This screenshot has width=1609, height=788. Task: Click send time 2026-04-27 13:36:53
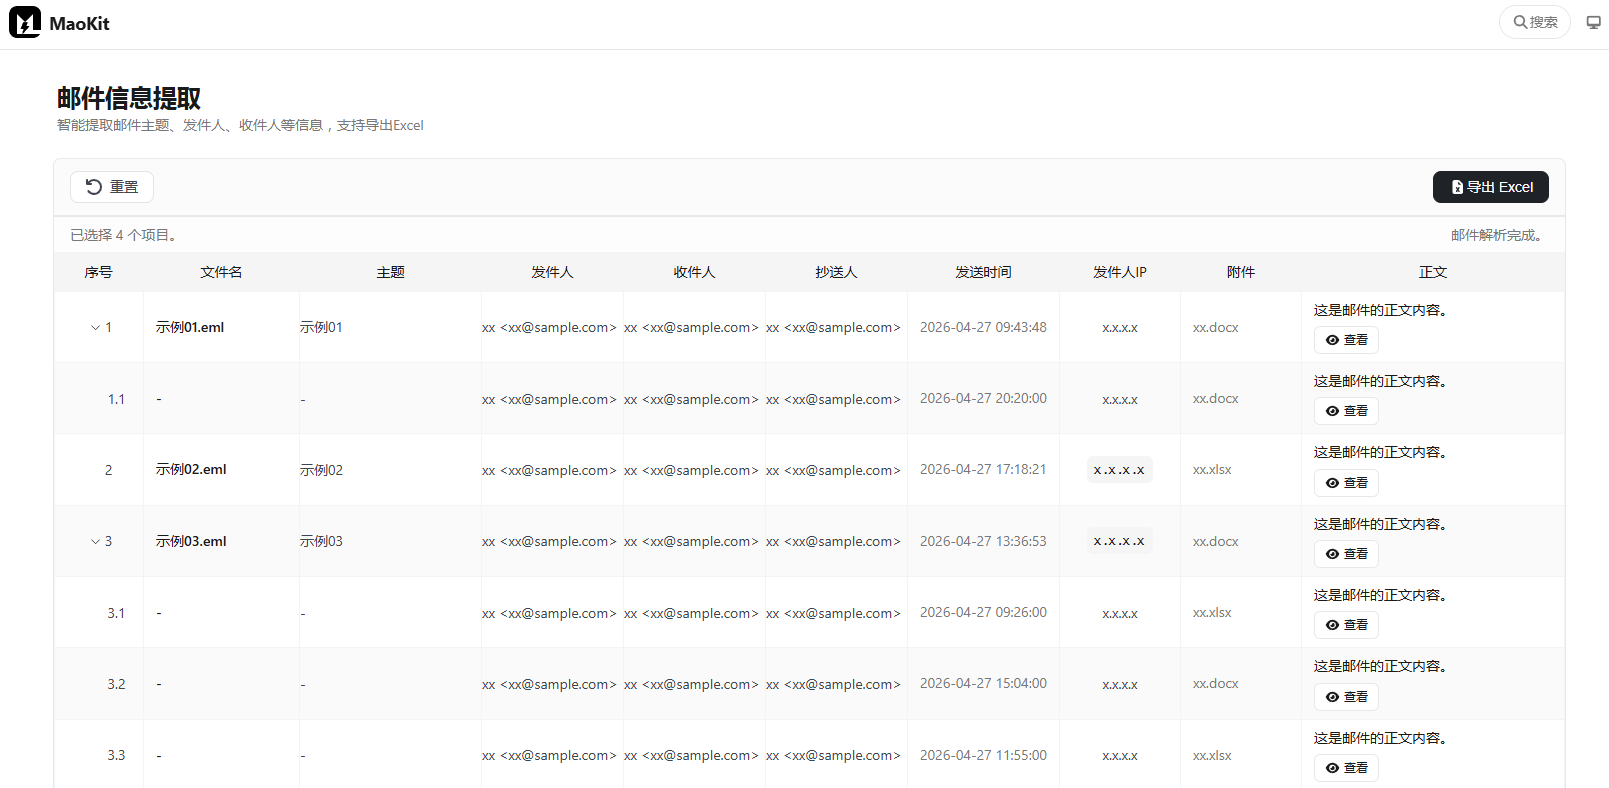click(983, 541)
